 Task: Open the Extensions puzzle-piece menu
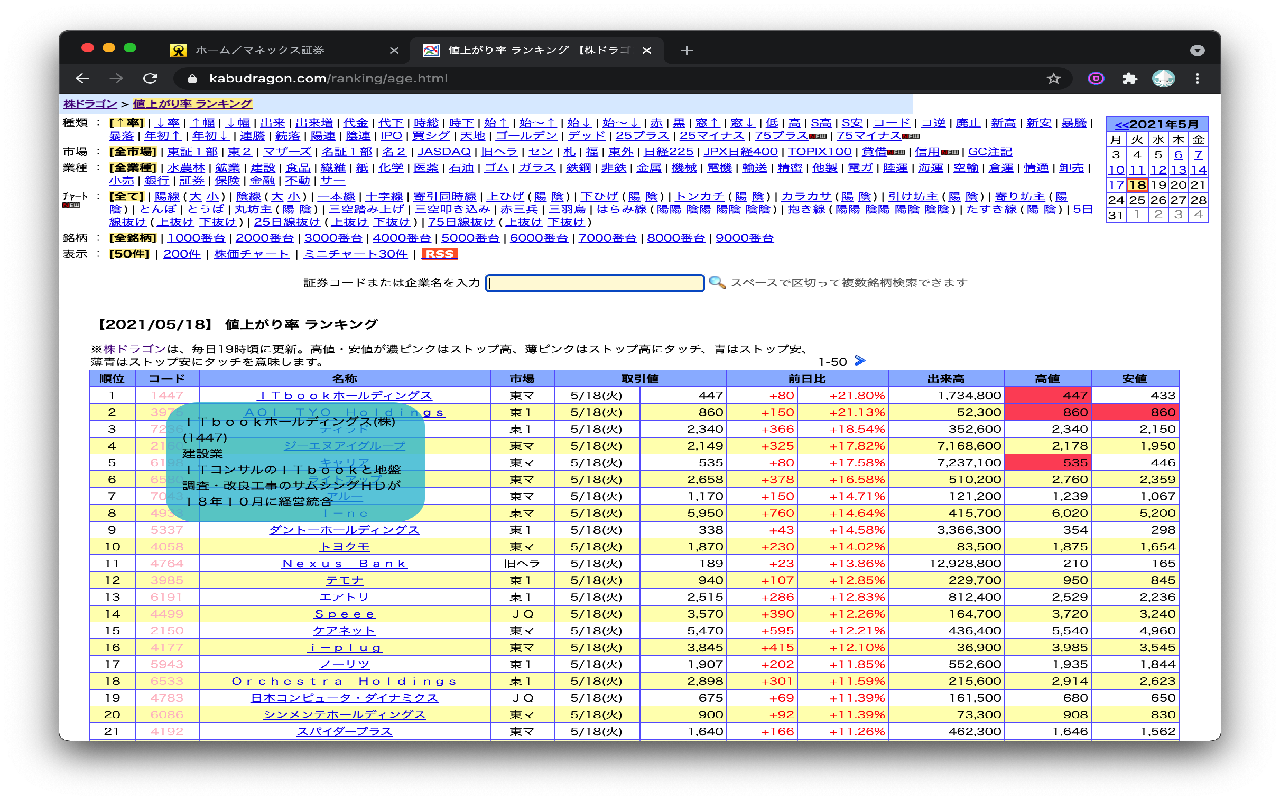[1130, 78]
